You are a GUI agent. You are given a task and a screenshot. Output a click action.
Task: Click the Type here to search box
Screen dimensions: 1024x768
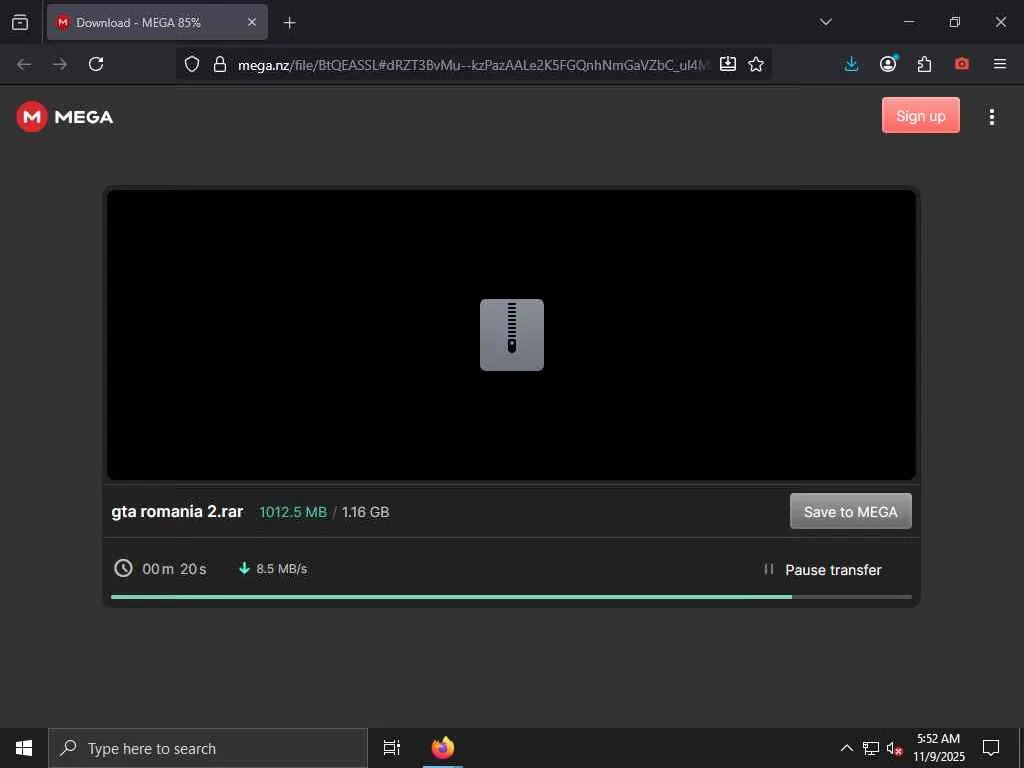[208, 748]
